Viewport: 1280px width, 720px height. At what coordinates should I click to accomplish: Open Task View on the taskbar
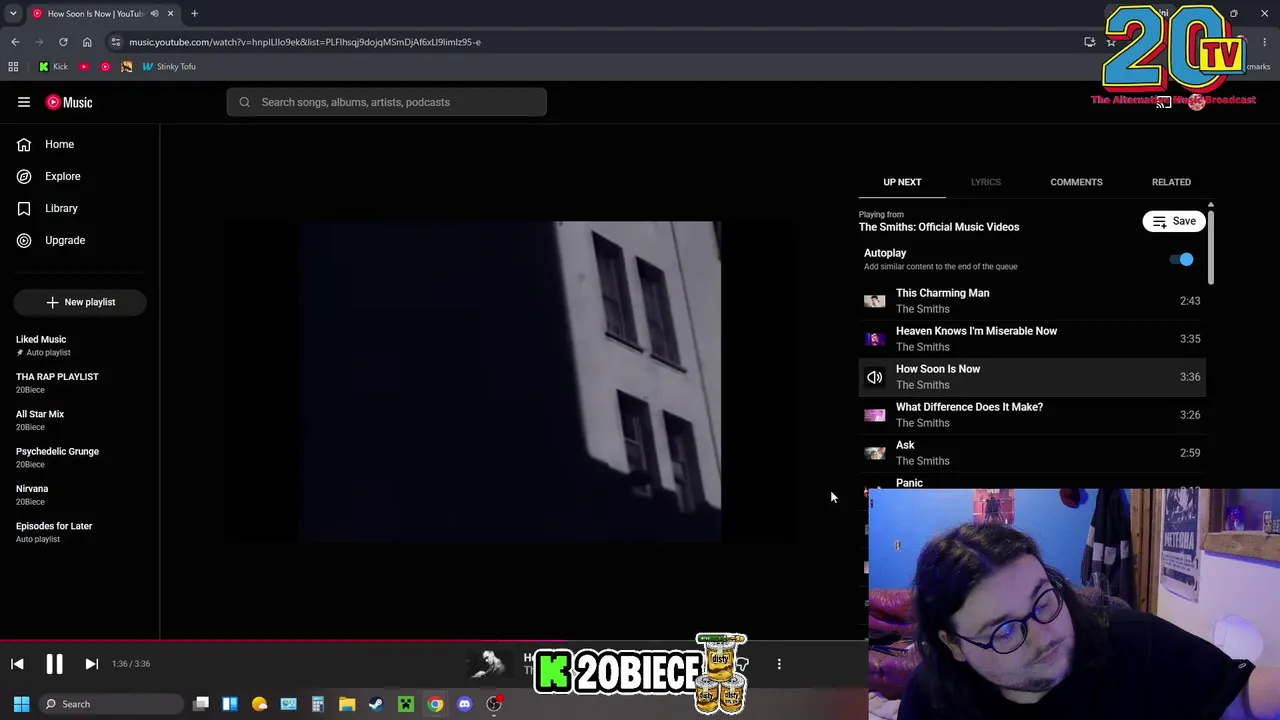coord(201,704)
